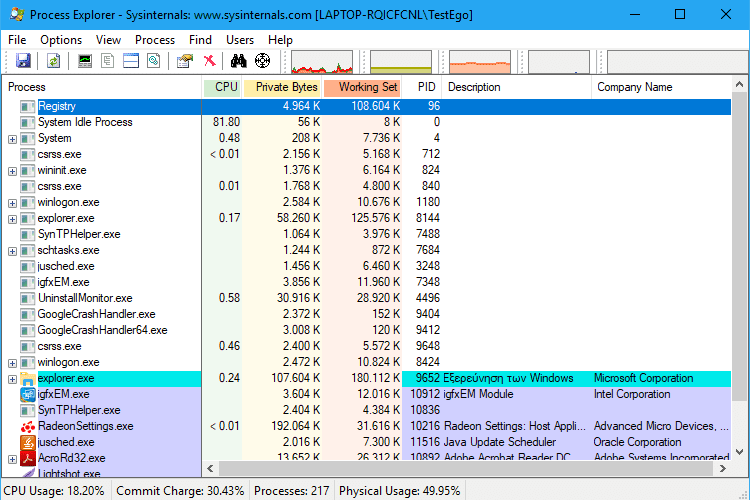750x500 pixels.
Task: Toggle the Show Process Tree toolbar icon
Action: (x=108, y=61)
